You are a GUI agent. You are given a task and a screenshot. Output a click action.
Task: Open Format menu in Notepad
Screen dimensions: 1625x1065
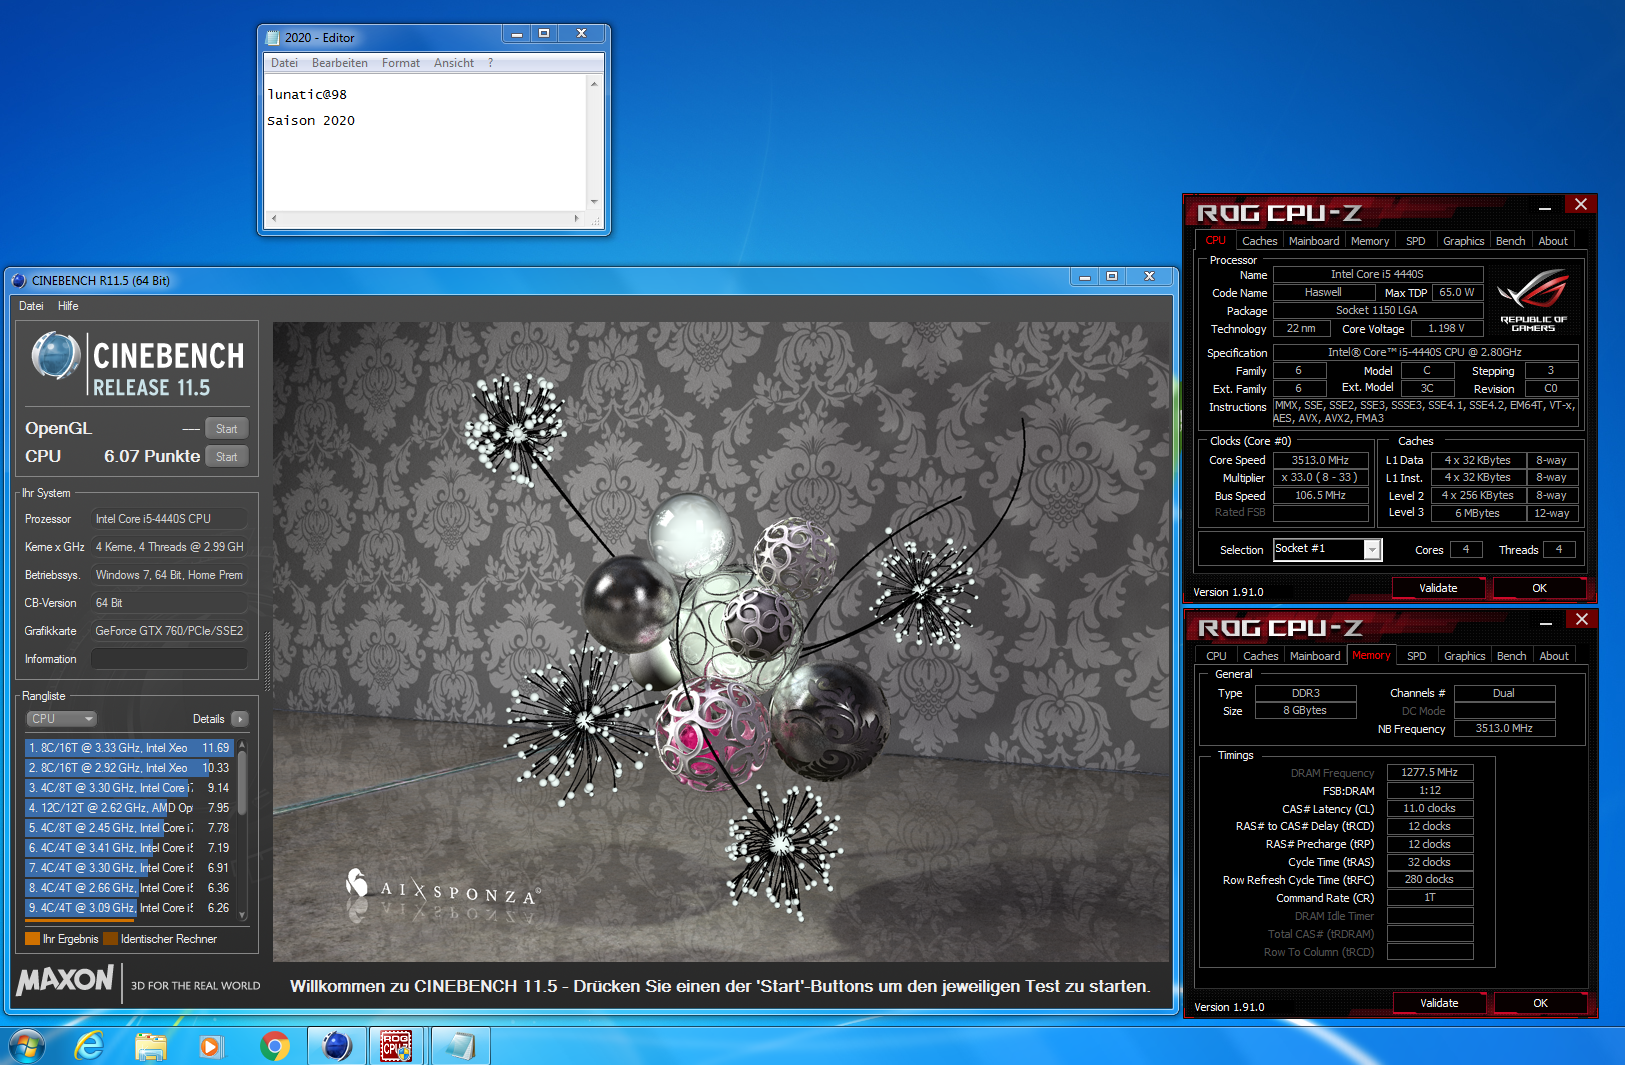coord(401,63)
